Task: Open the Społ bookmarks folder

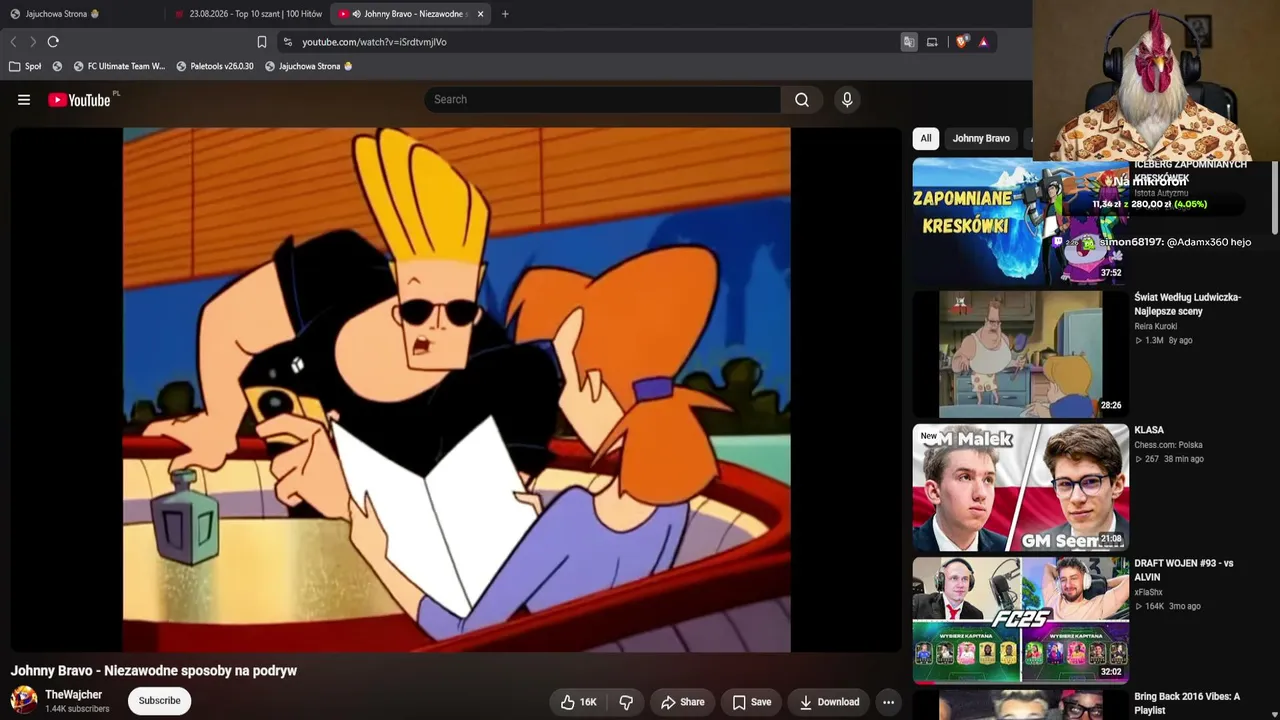Action: [25, 66]
